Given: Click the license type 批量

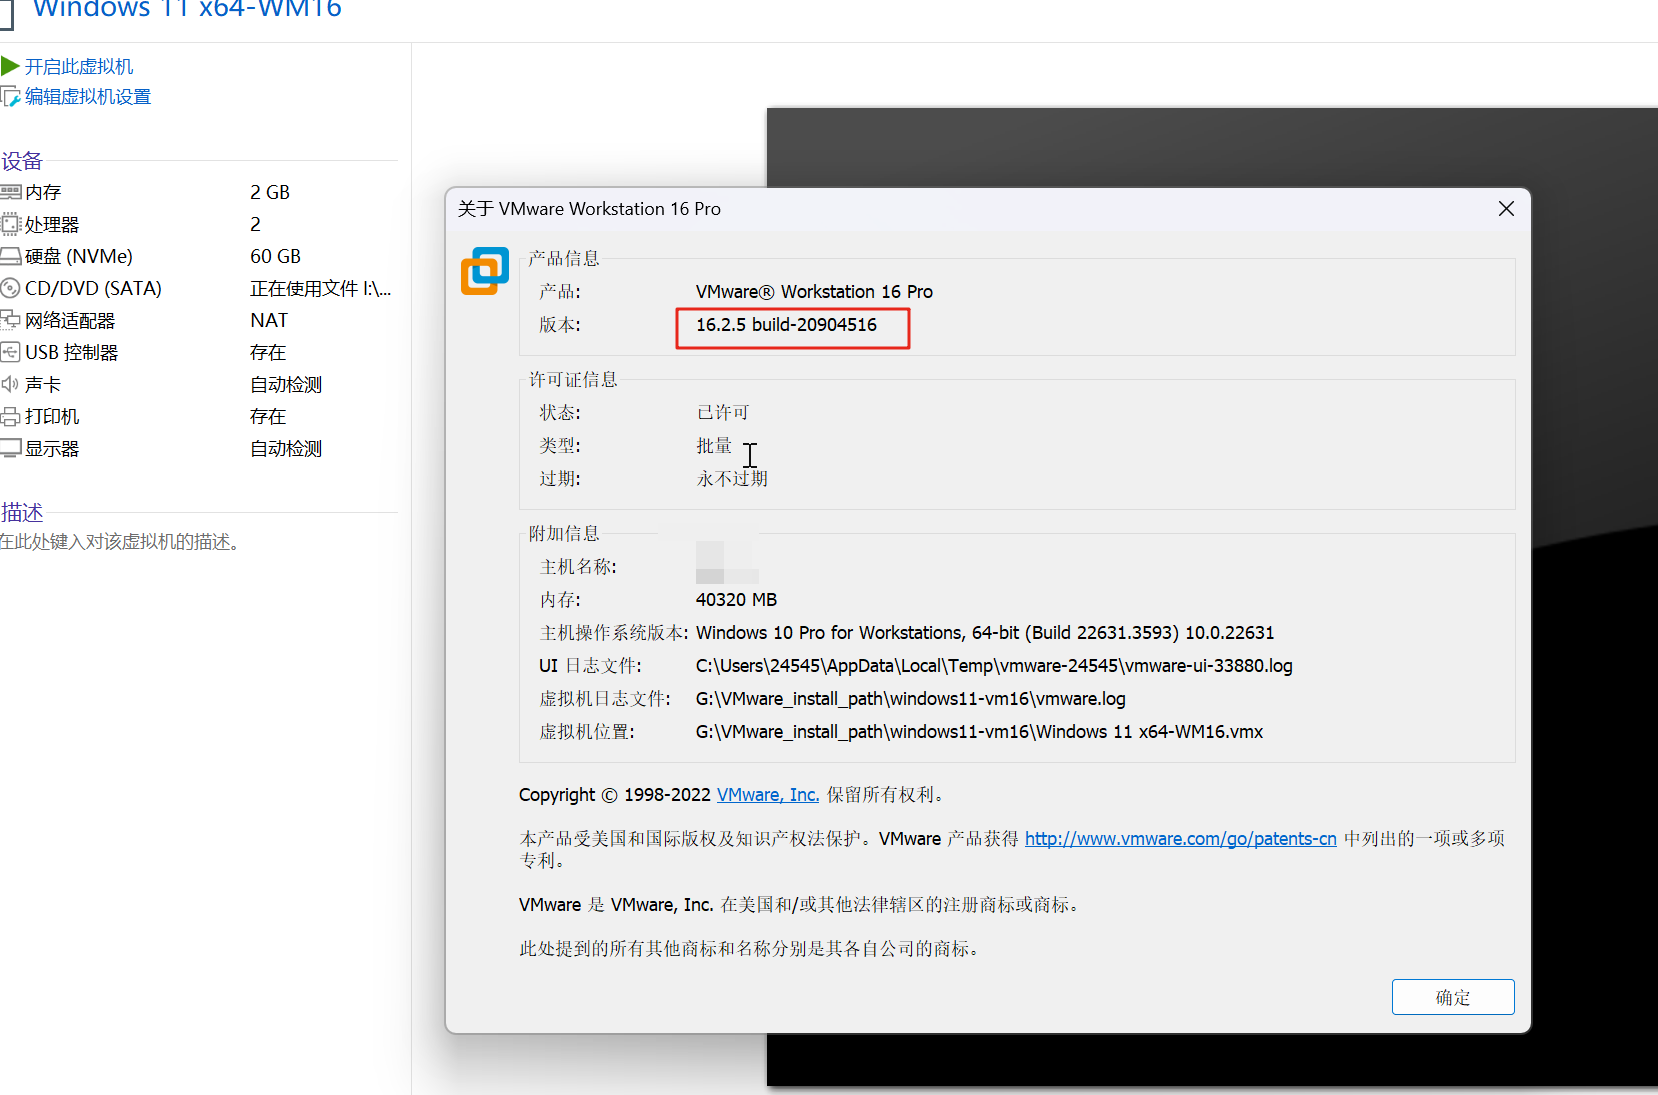Looking at the screenshot, I should [714, 446].
